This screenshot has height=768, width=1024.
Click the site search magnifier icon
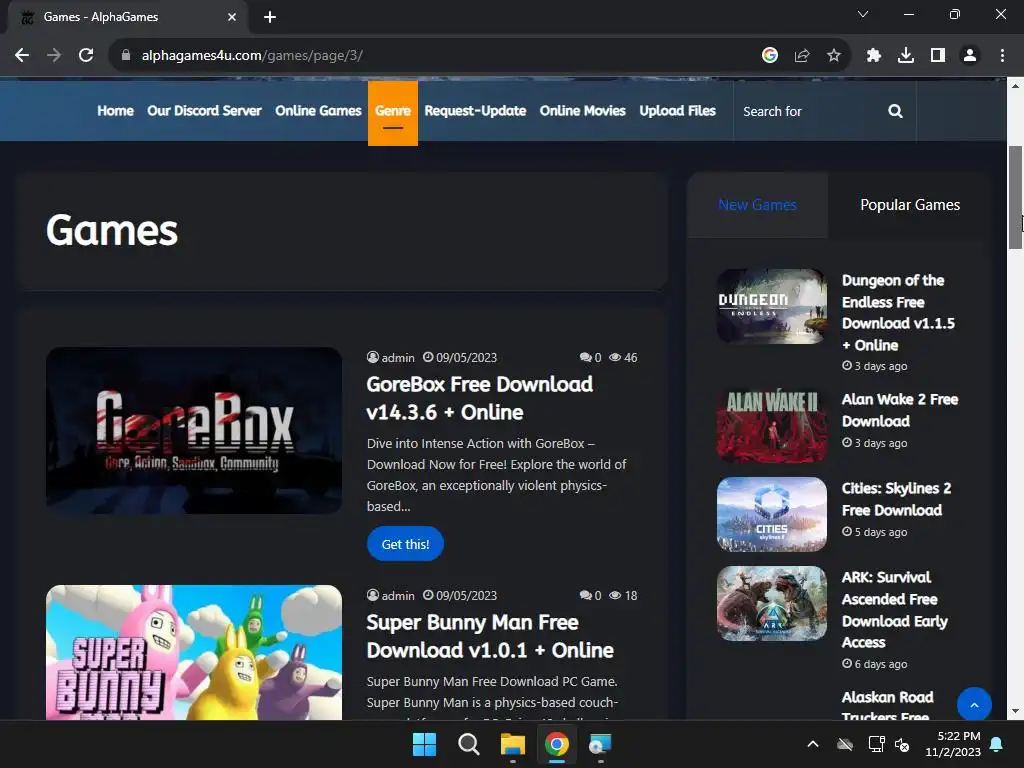click(895, 111)
